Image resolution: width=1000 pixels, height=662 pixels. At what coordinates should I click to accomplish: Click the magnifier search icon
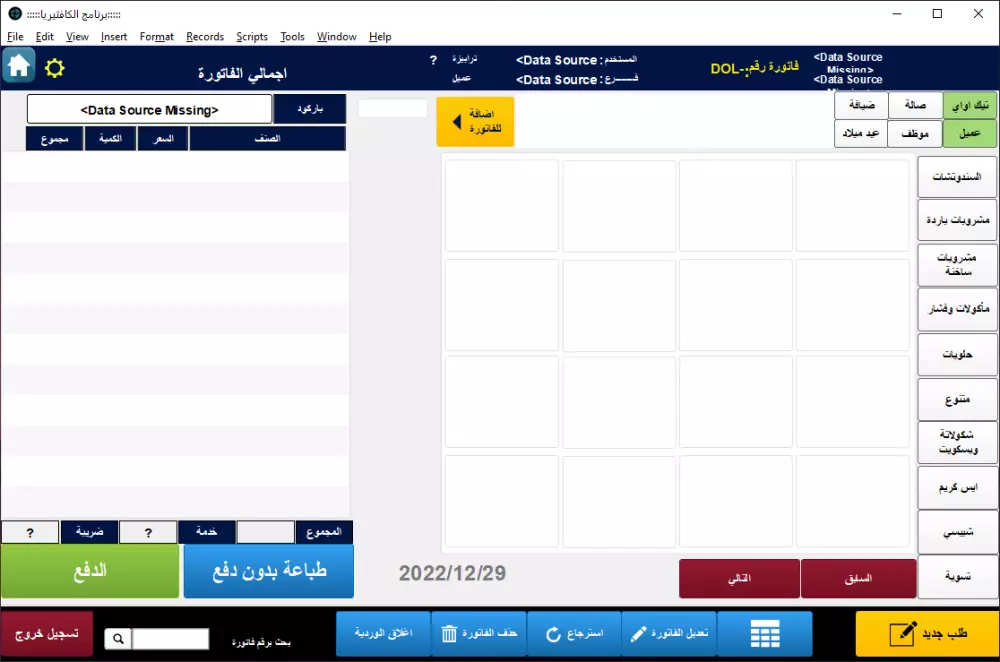click(x=117, y=638)
